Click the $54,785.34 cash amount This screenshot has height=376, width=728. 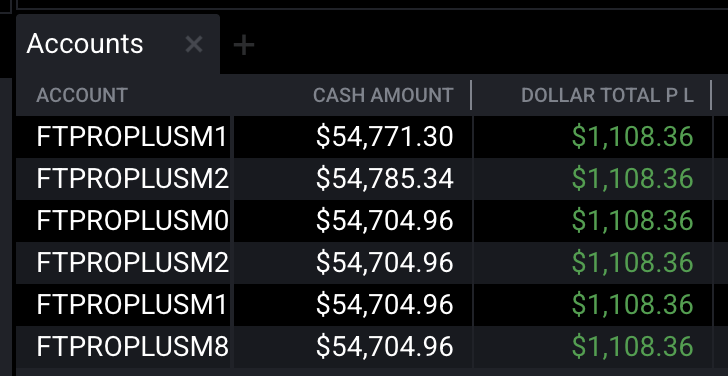(384, 179)
